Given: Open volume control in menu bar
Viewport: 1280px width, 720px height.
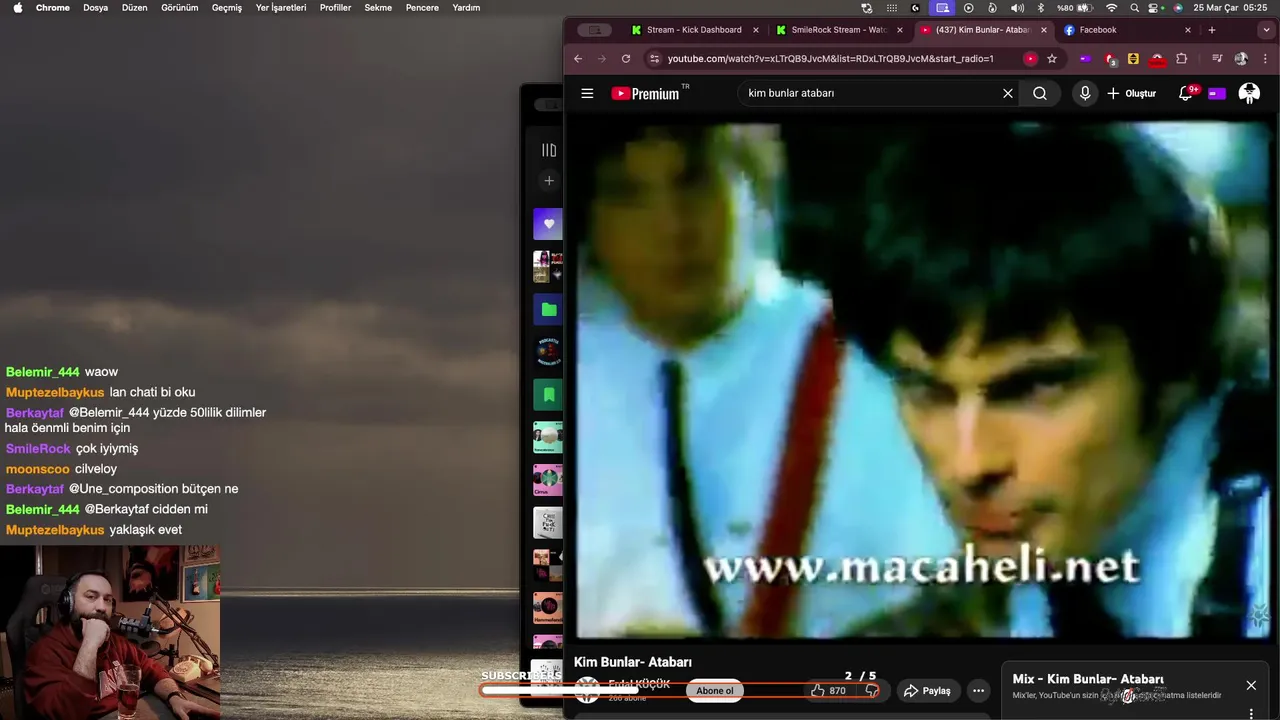Looking at the screenshot, I should 1017,7.
